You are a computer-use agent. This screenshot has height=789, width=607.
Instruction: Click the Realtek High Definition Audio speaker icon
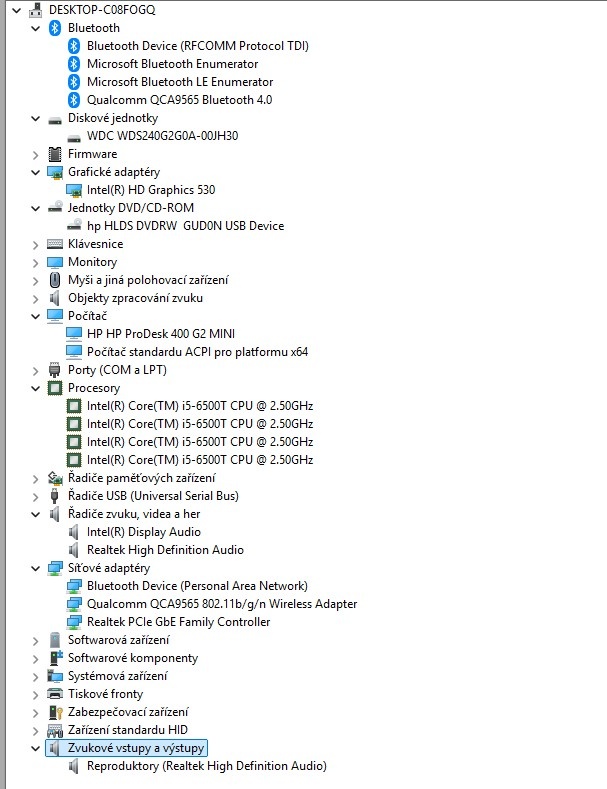[74, 549]
